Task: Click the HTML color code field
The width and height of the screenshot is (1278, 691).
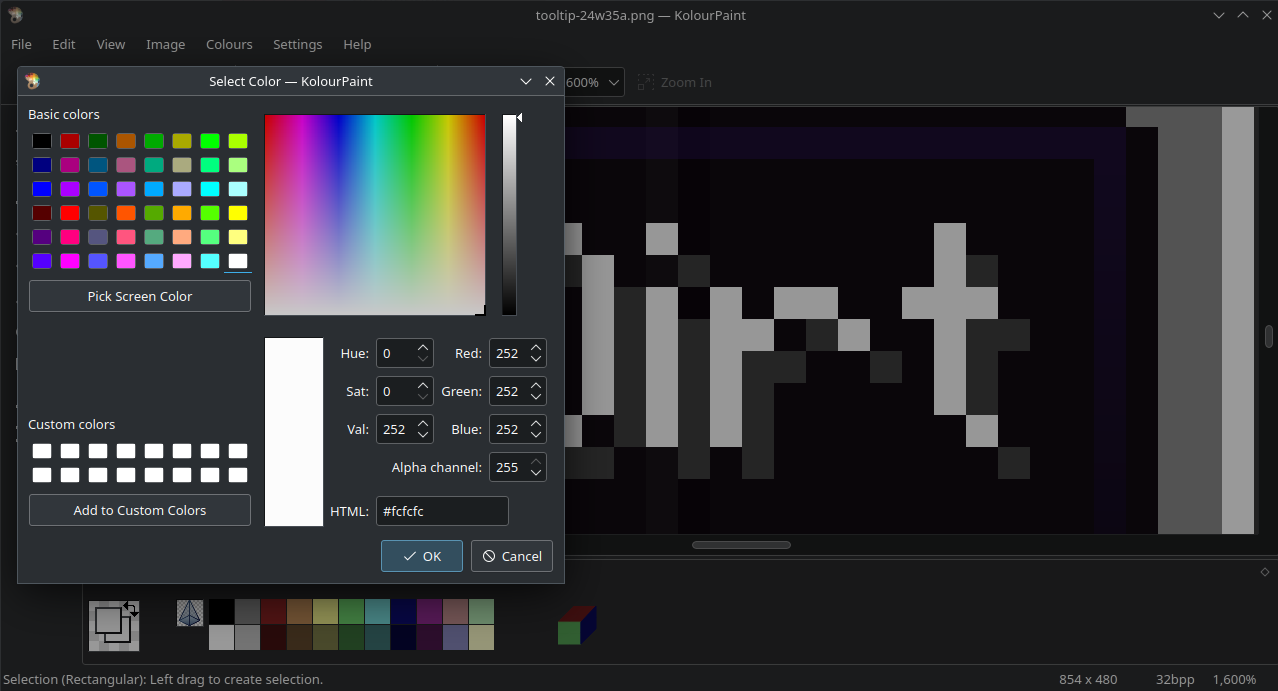Action: click(442, 511)
